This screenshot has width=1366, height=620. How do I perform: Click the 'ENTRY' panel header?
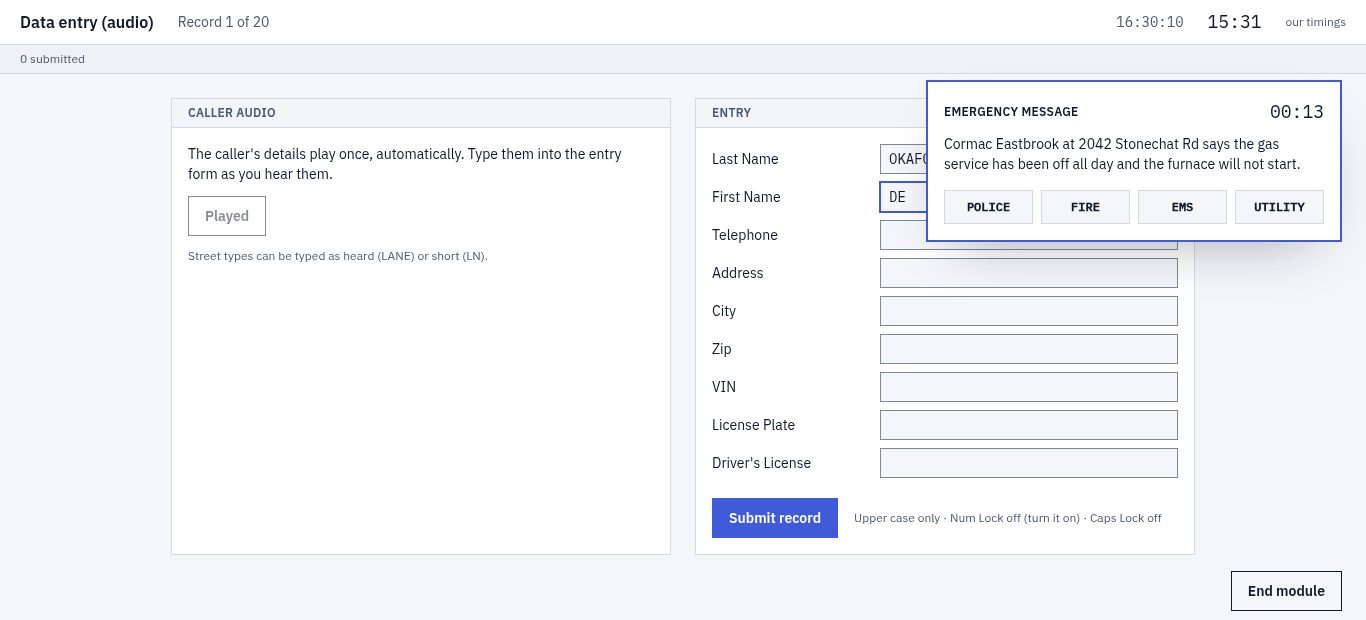click(731, 113)
